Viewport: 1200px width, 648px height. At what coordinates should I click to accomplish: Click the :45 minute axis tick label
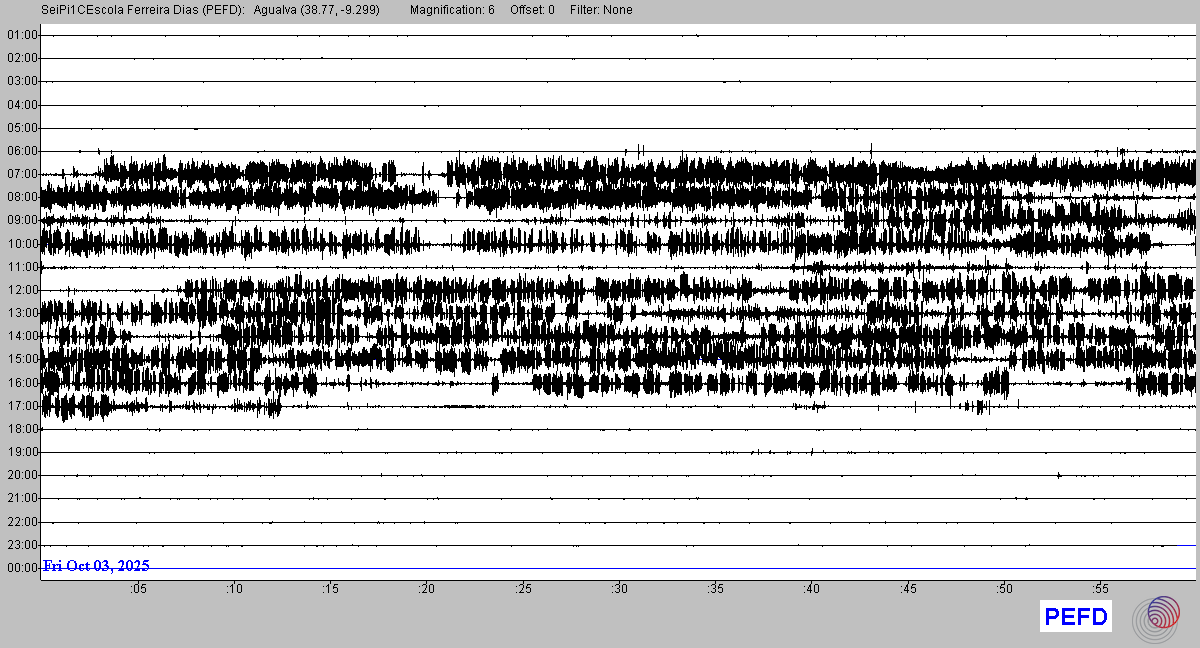click(908, 589)
